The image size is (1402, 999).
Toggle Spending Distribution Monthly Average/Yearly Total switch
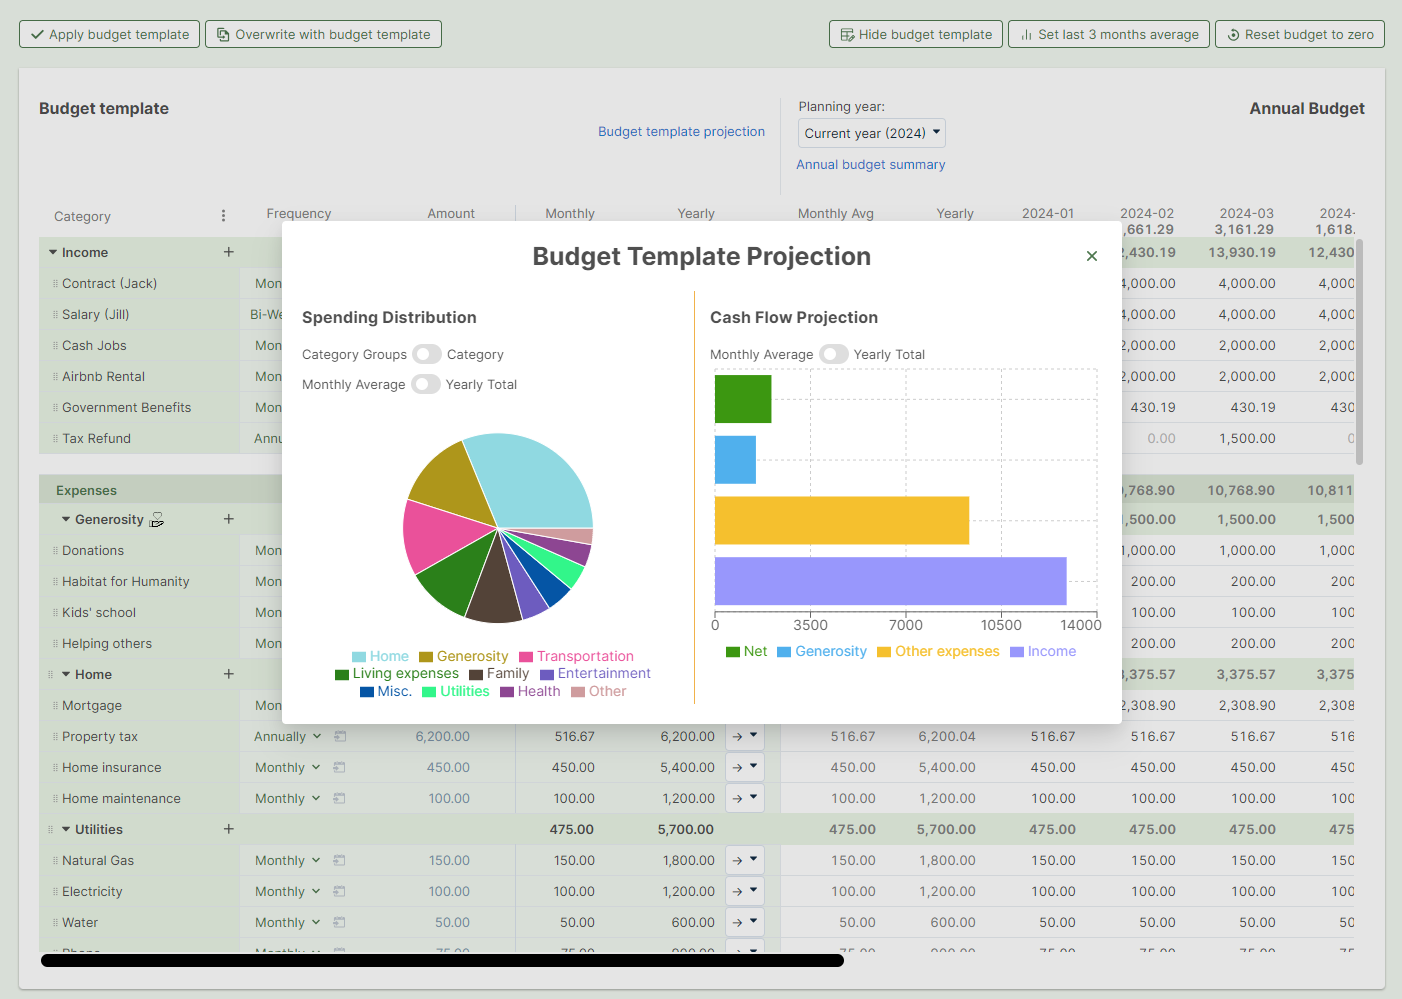[x=426, y=384]
